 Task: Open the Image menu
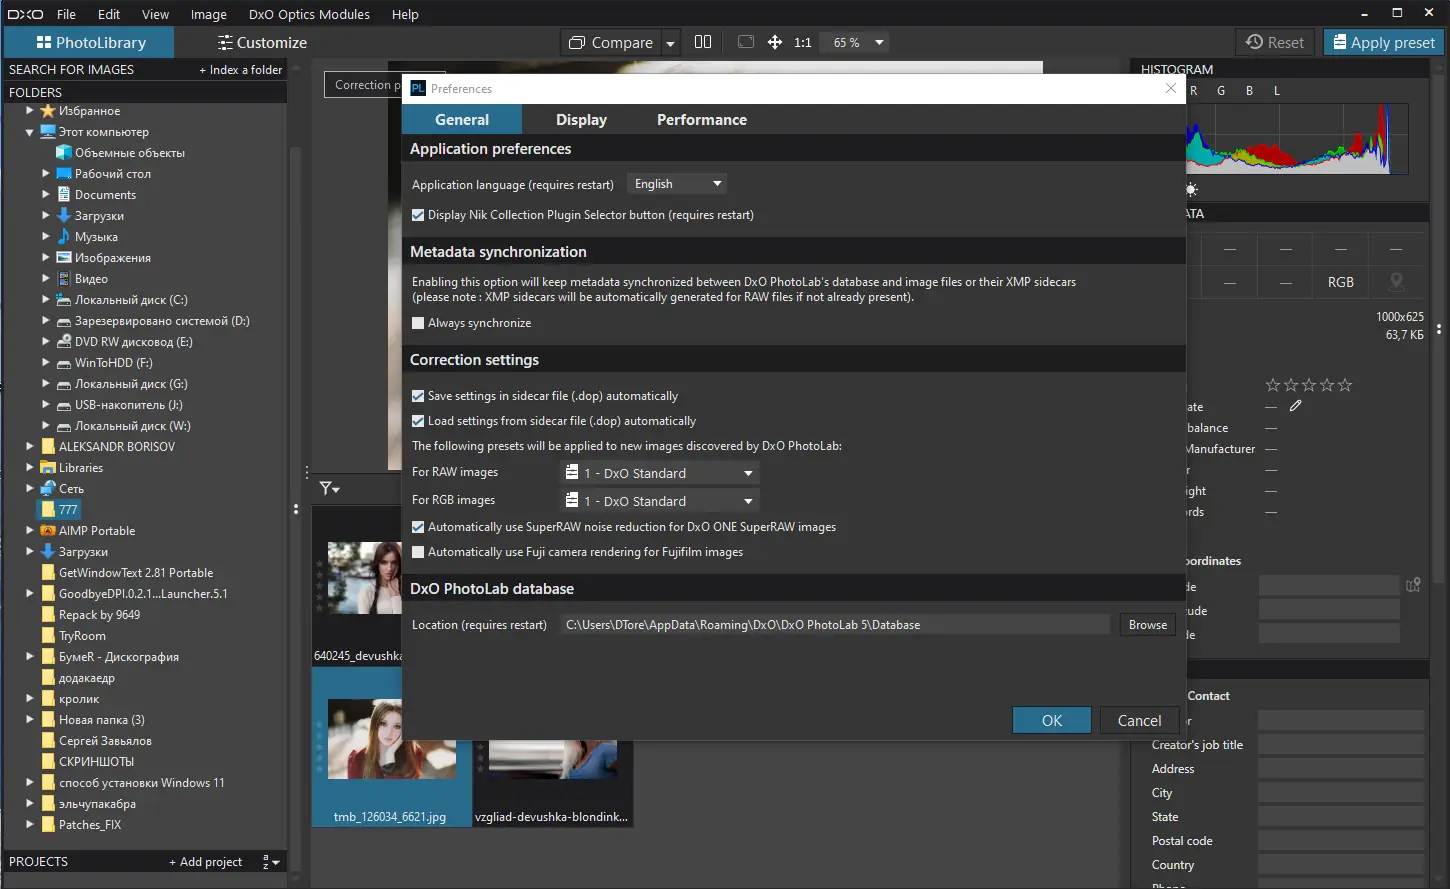click(208, 14)
